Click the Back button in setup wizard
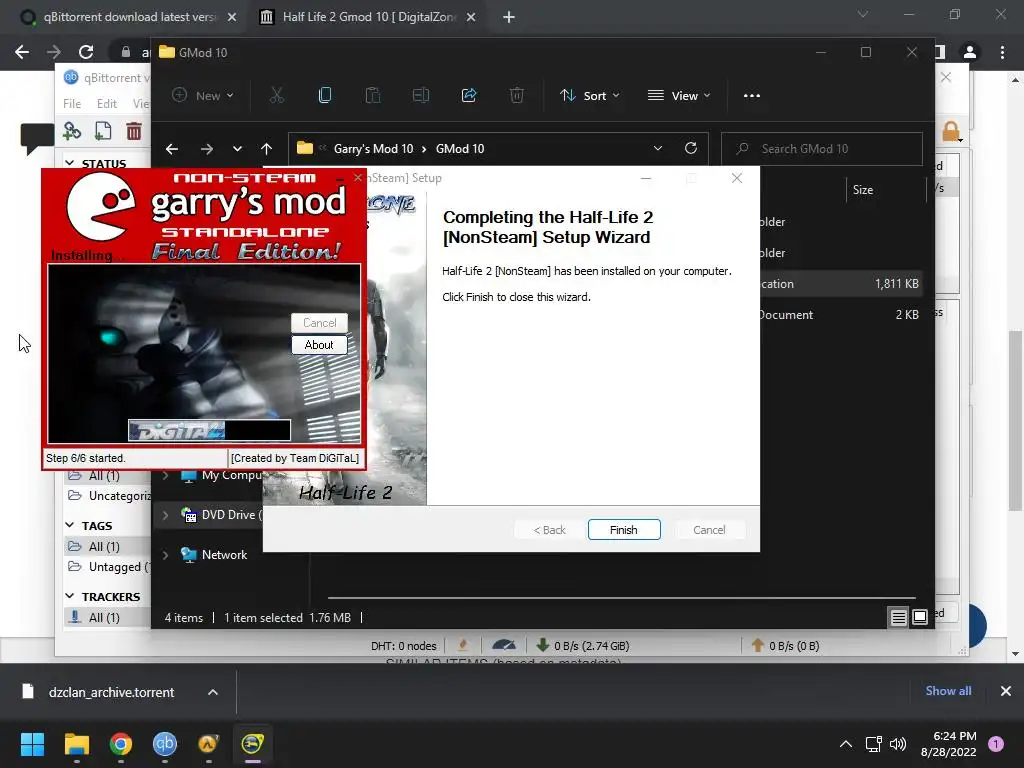This screenshot has height=768, width=1024. (549, 530)
